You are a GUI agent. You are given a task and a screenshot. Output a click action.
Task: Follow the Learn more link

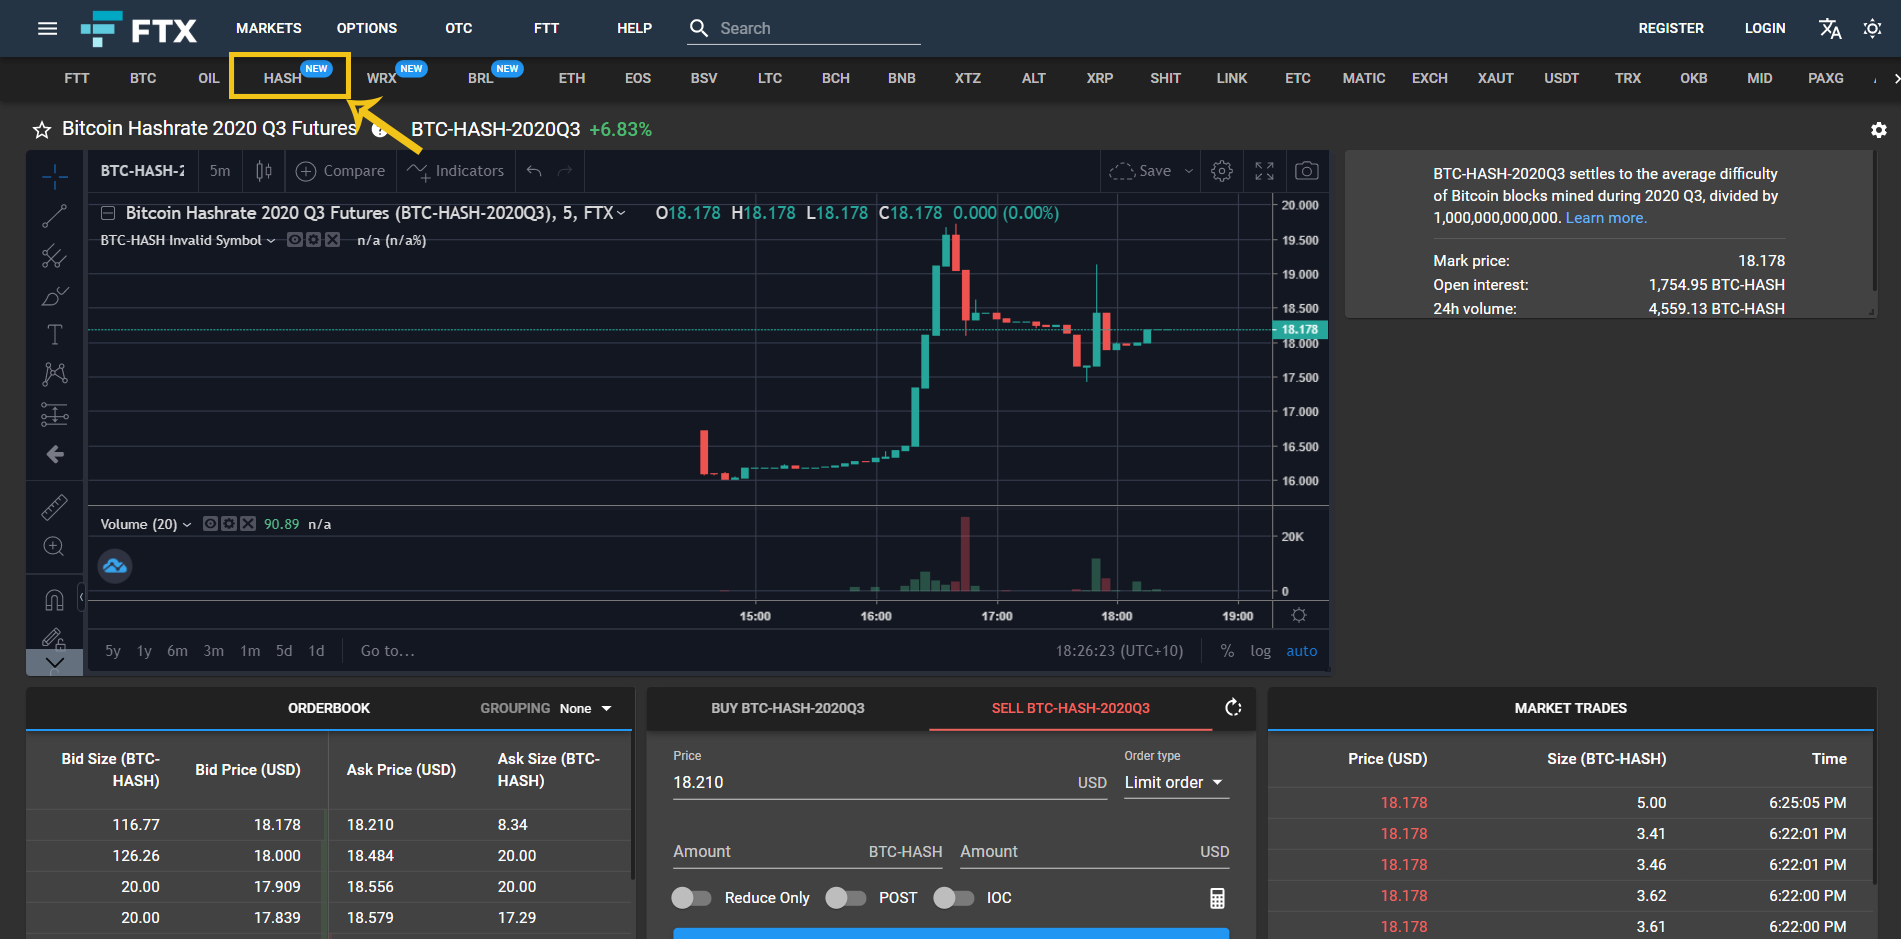click(1605, 218)
